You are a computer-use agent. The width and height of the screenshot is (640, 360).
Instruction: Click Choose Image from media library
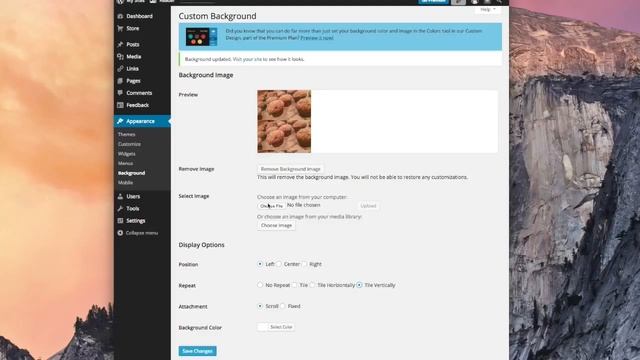[276, 225]
